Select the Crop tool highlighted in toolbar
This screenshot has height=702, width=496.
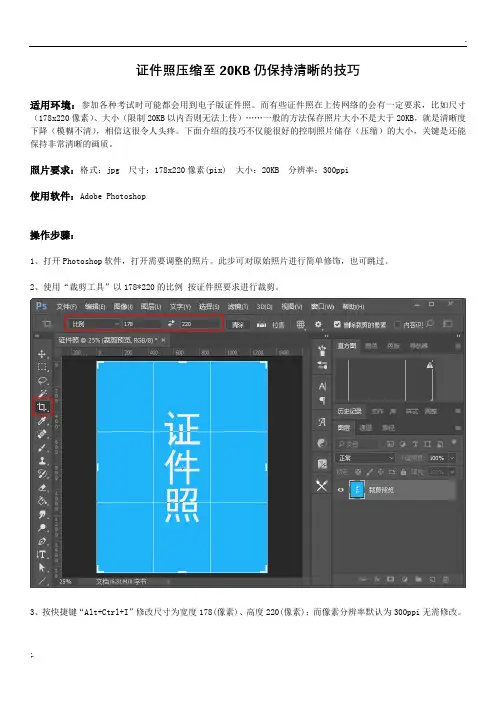[x=42, y=407]
